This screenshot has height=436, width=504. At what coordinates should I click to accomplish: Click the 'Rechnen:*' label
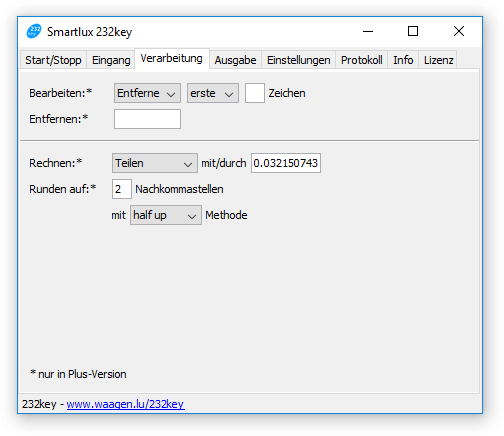[56, 163]
